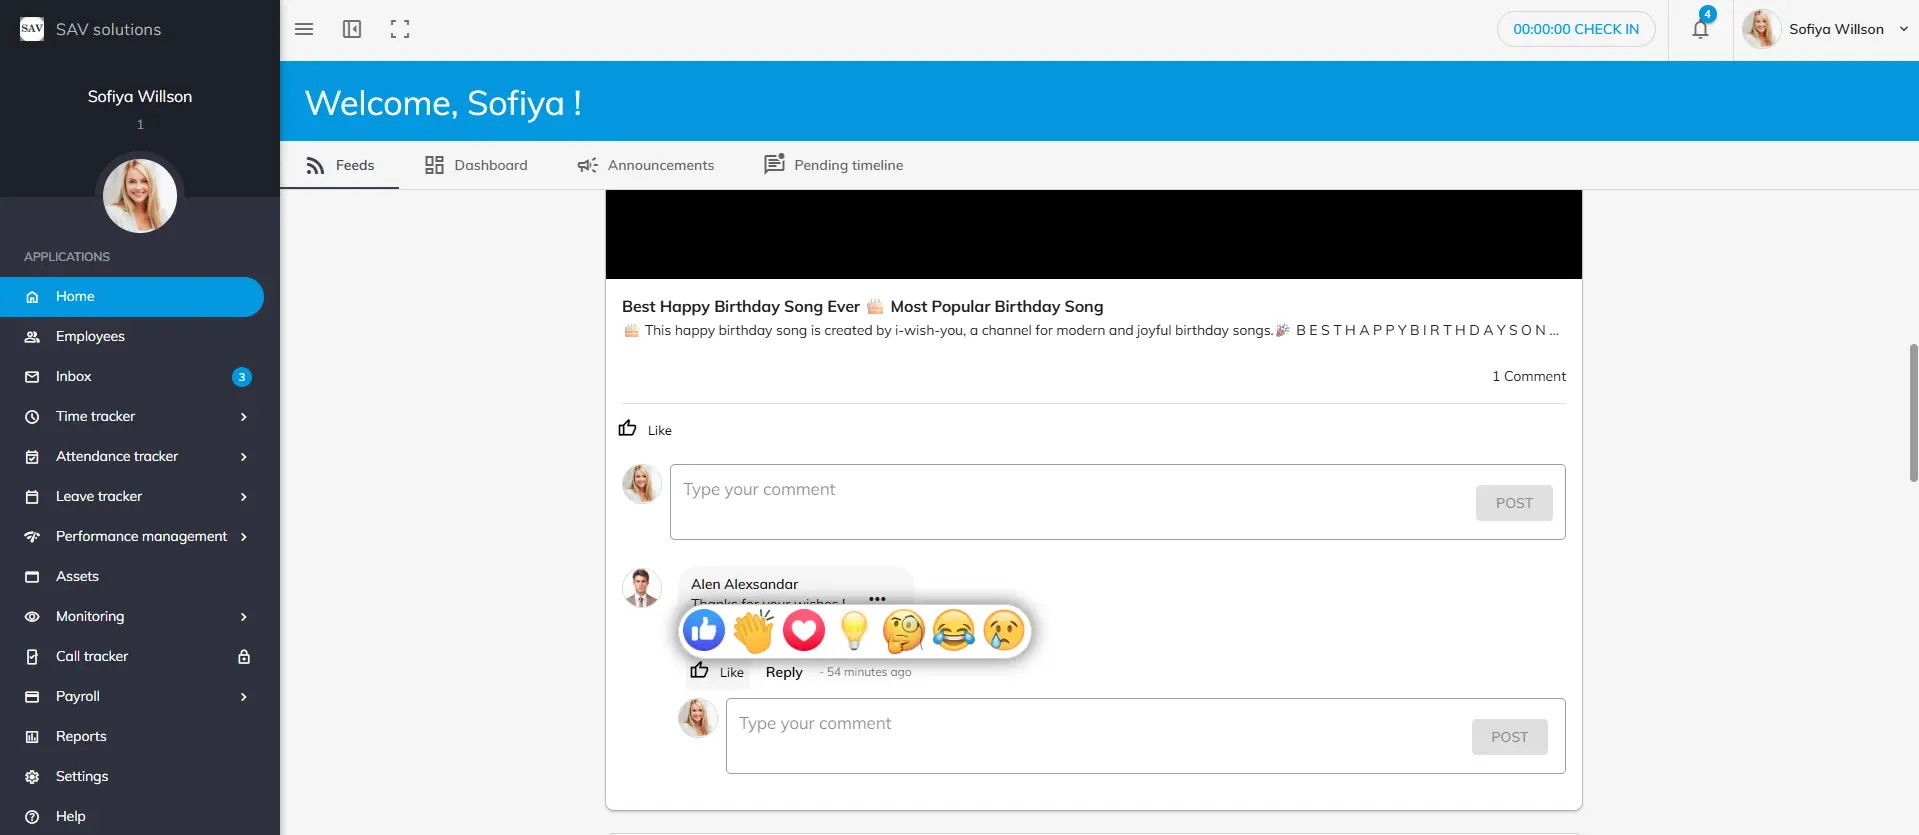
Task: Like Alen Alexsandar's comment
Action: click(x=717, y=672)
